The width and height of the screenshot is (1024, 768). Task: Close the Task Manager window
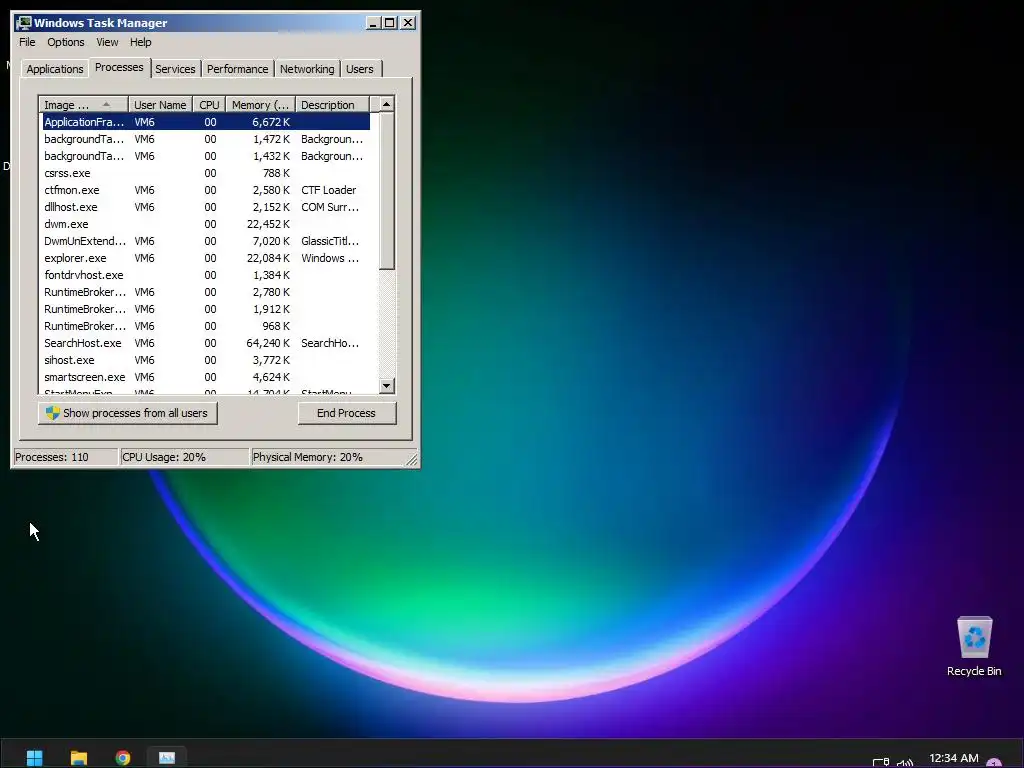pos(408,23)
